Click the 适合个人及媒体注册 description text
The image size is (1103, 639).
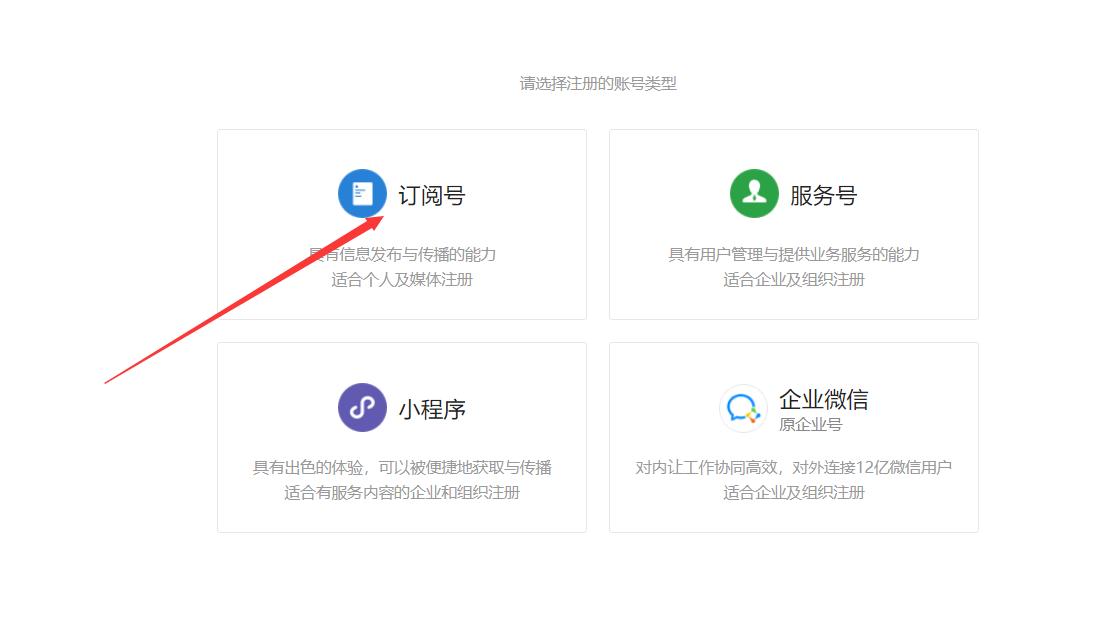coord(402,279)
